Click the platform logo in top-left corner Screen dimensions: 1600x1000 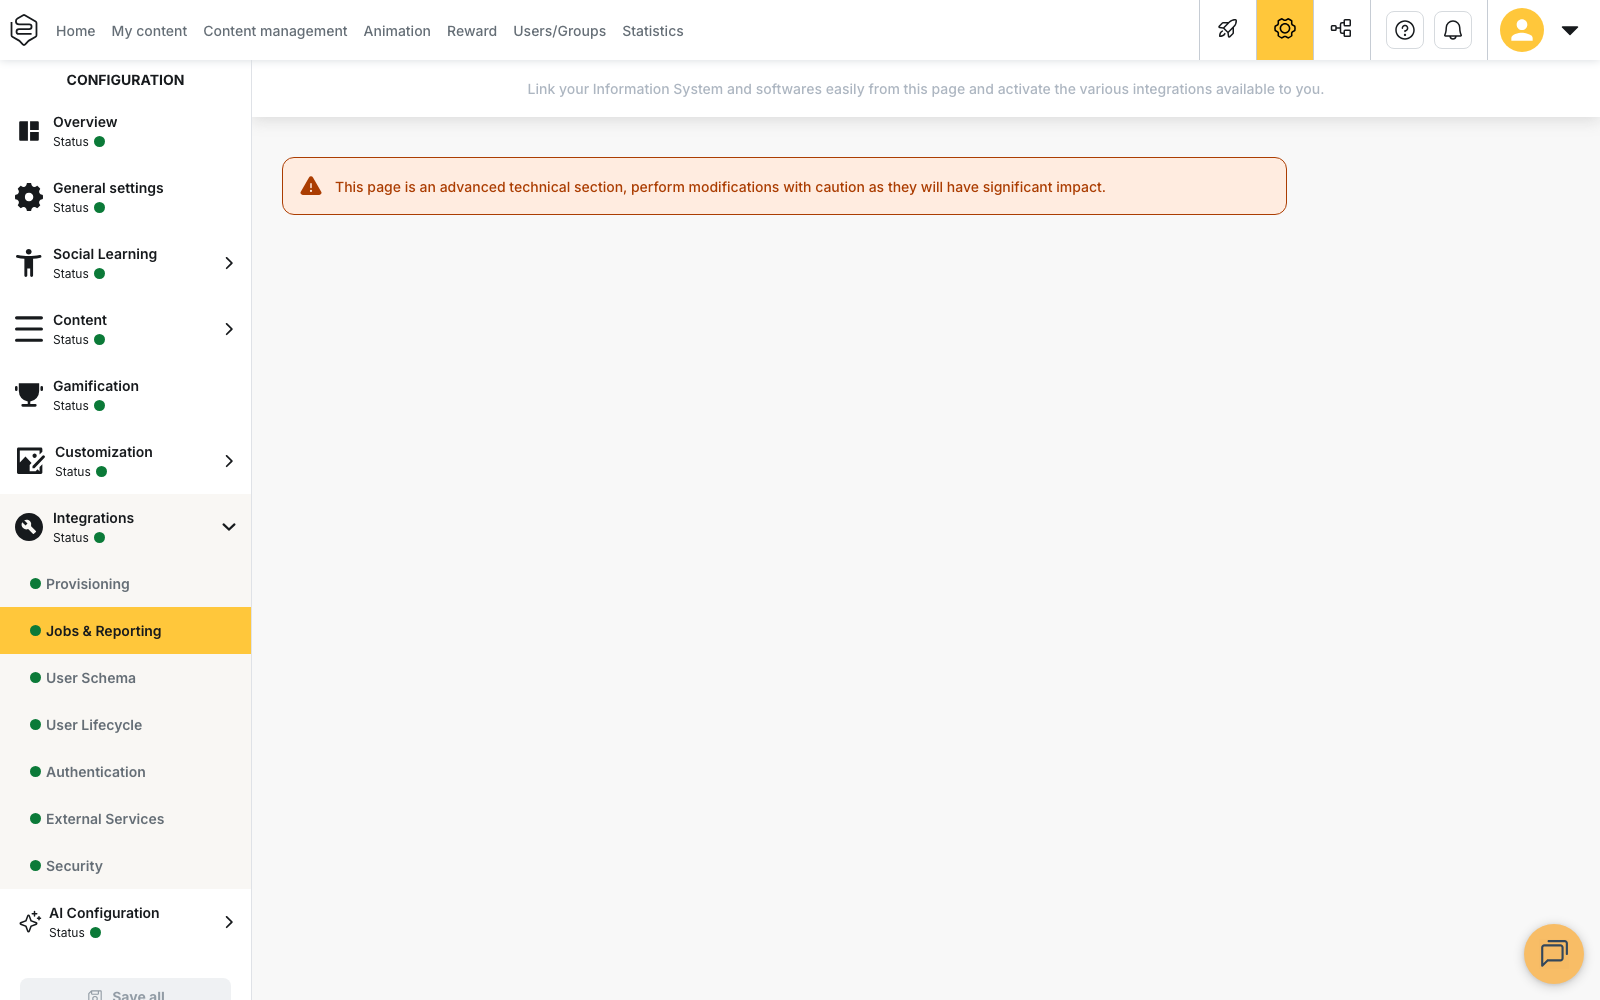tap(24, 30)
